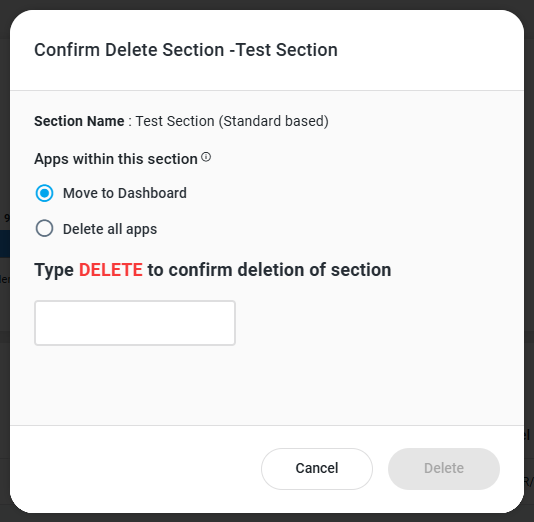
Task: Click empty dialog body below the text field
Action: [267, 385]
